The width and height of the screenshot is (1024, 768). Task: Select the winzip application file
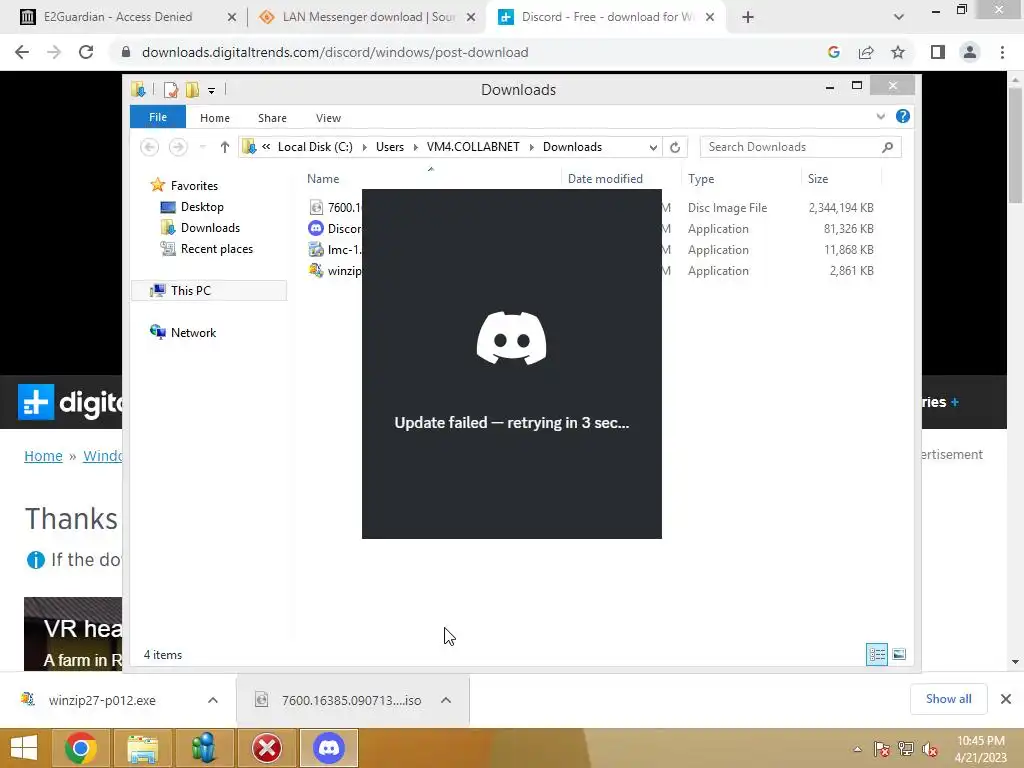coord(334,270)
